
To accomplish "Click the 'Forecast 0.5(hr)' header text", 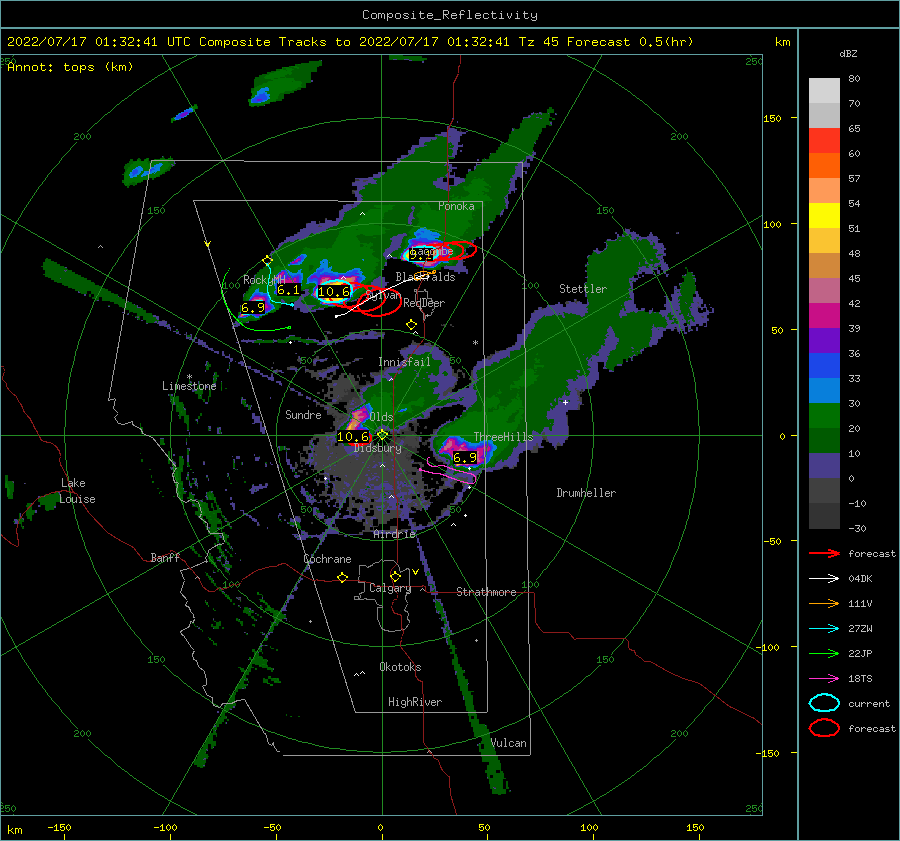I will pos(630,42).
